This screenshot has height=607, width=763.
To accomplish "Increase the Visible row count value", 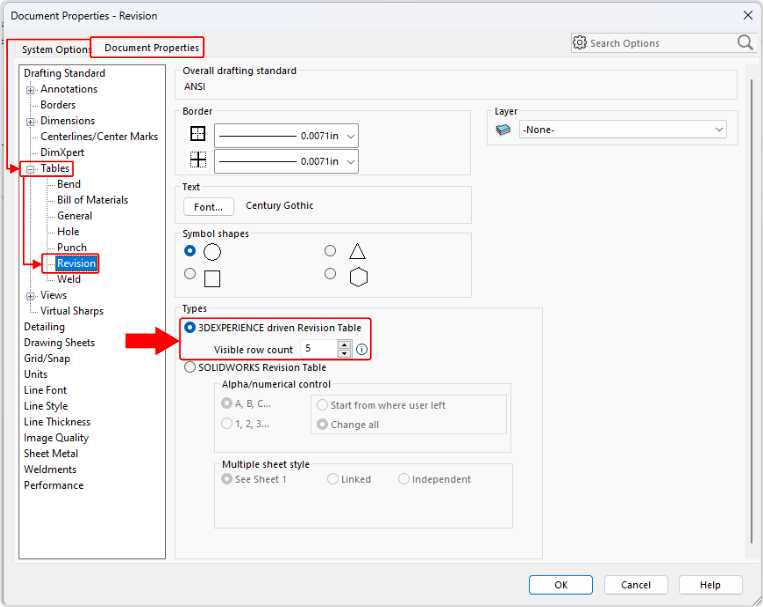I will point(345,345).
